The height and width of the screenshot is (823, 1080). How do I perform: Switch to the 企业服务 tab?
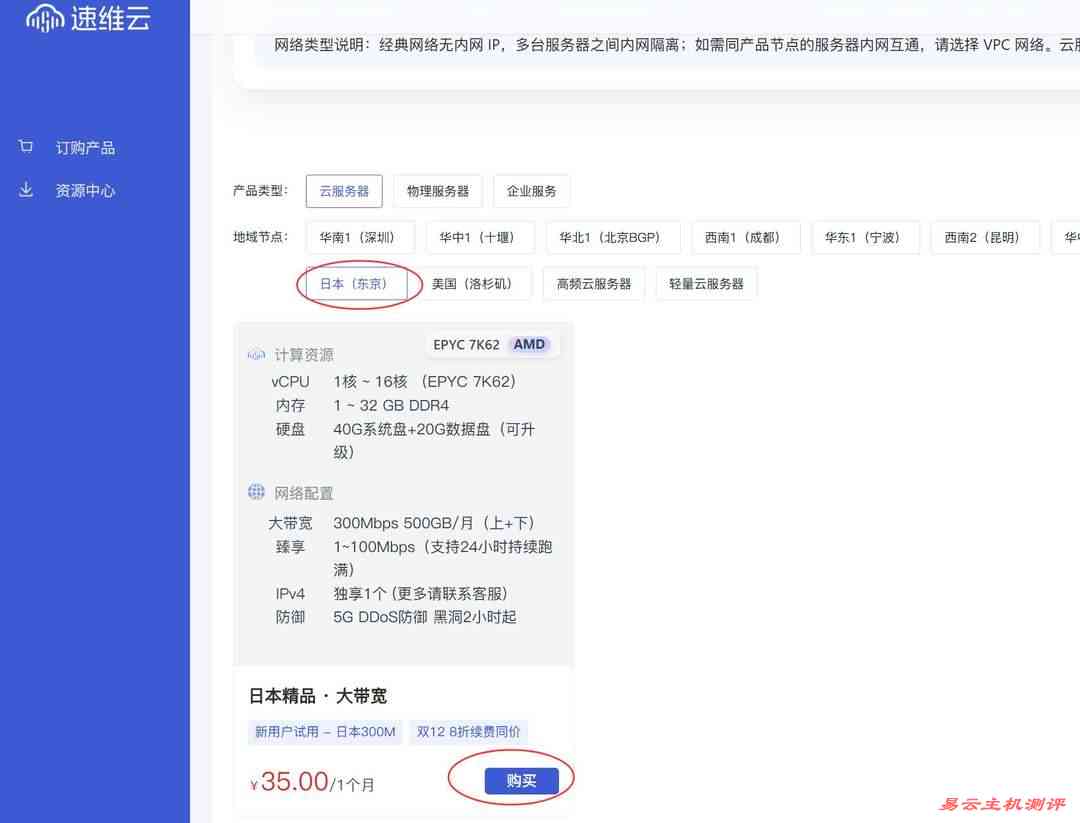531,191
